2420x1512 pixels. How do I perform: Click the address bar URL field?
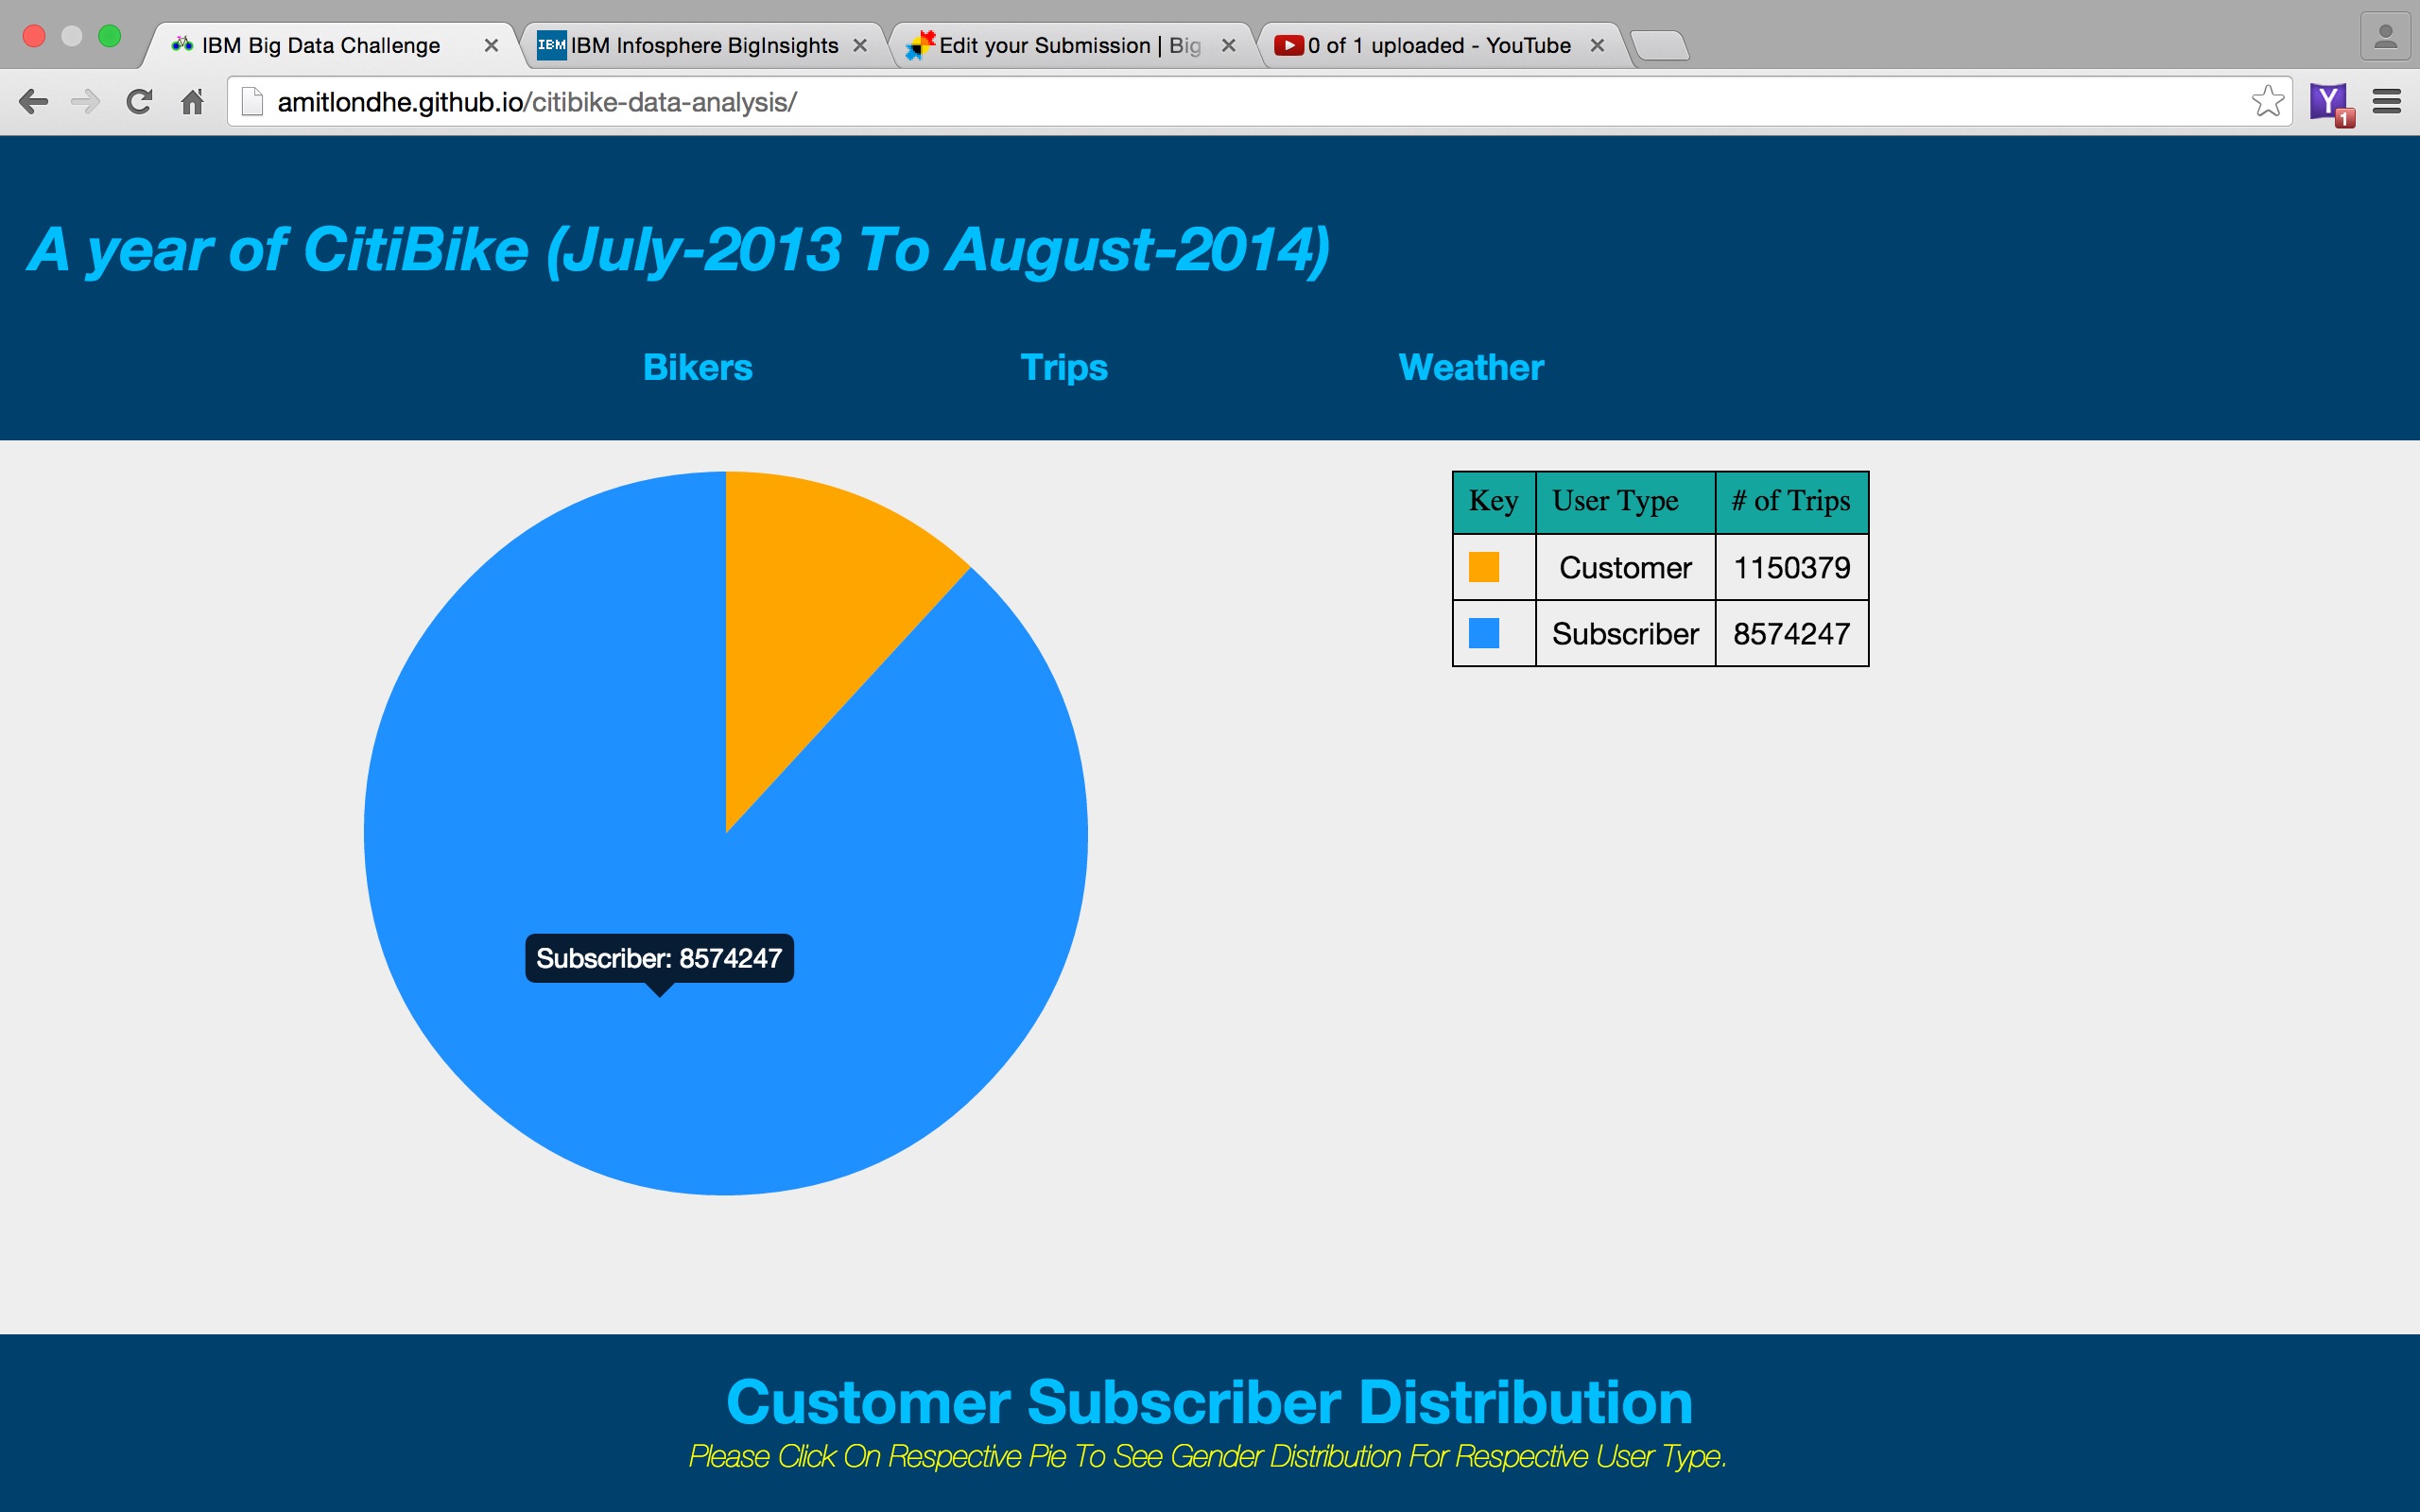(1200, 102)
